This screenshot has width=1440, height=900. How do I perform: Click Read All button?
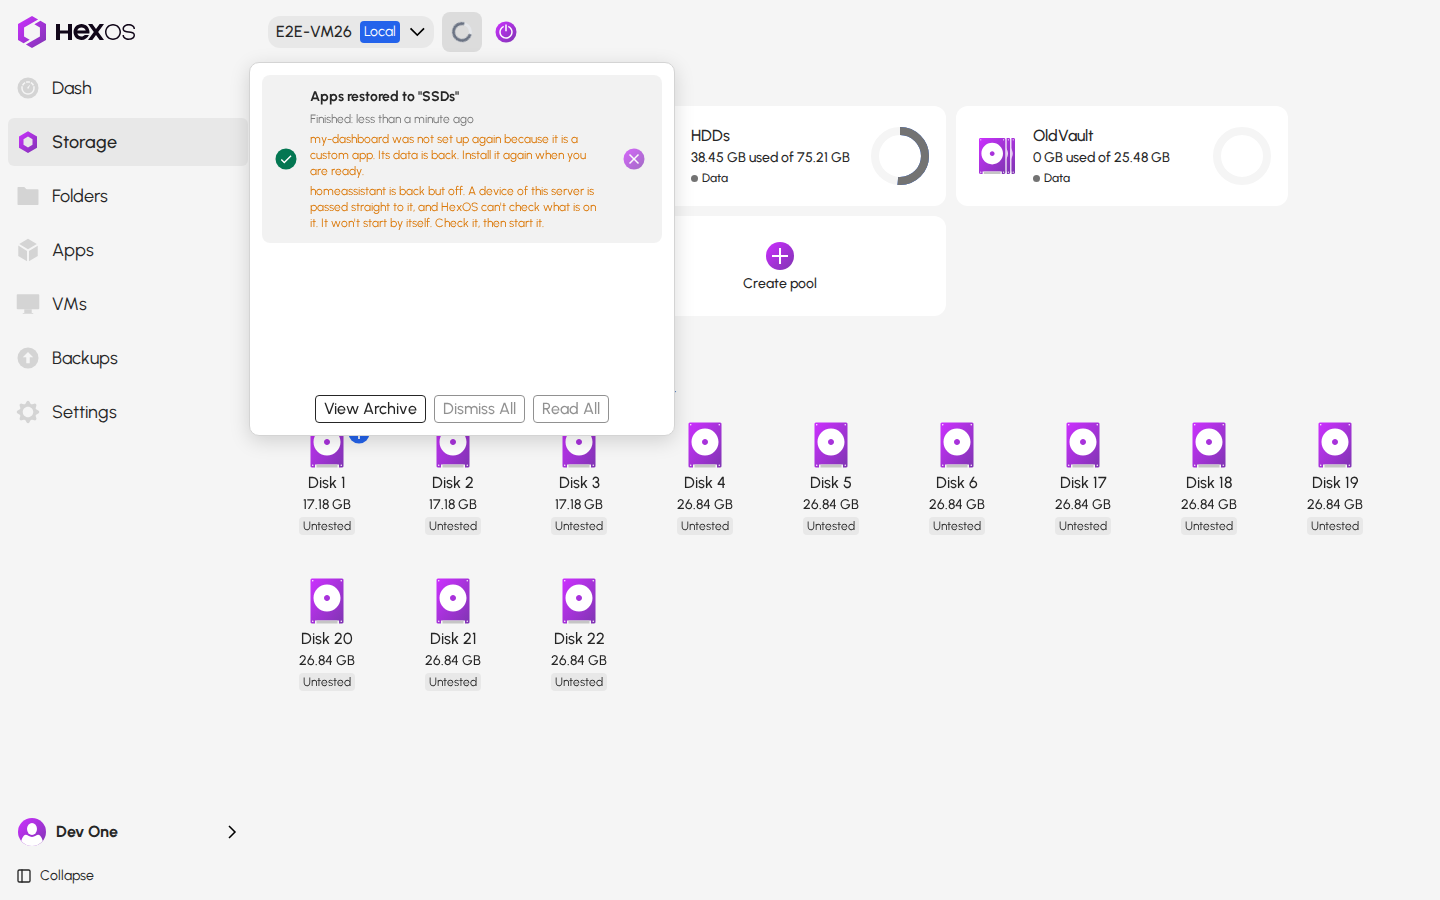point(571,409)
